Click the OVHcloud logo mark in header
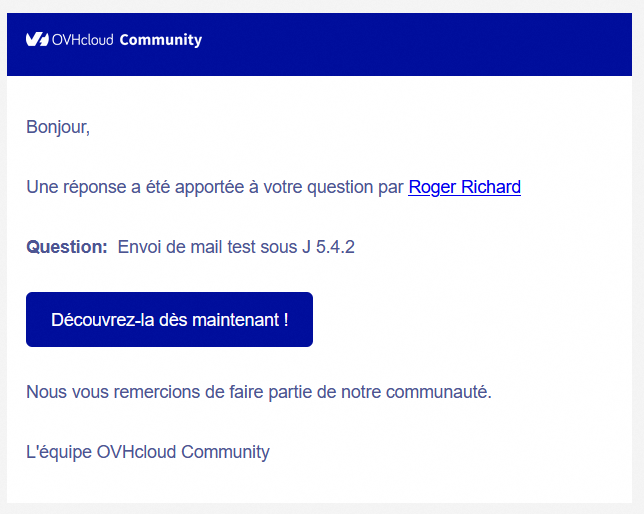This screenshot has width=644, height=514. (x=37, y=40)
